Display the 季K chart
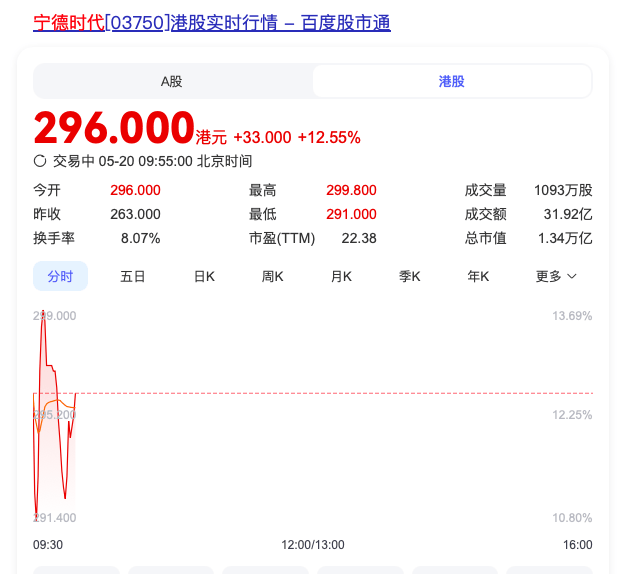Image resolution: width=630 pixels, height=574 pixels. pyautogui.click(x=410, y=276)
